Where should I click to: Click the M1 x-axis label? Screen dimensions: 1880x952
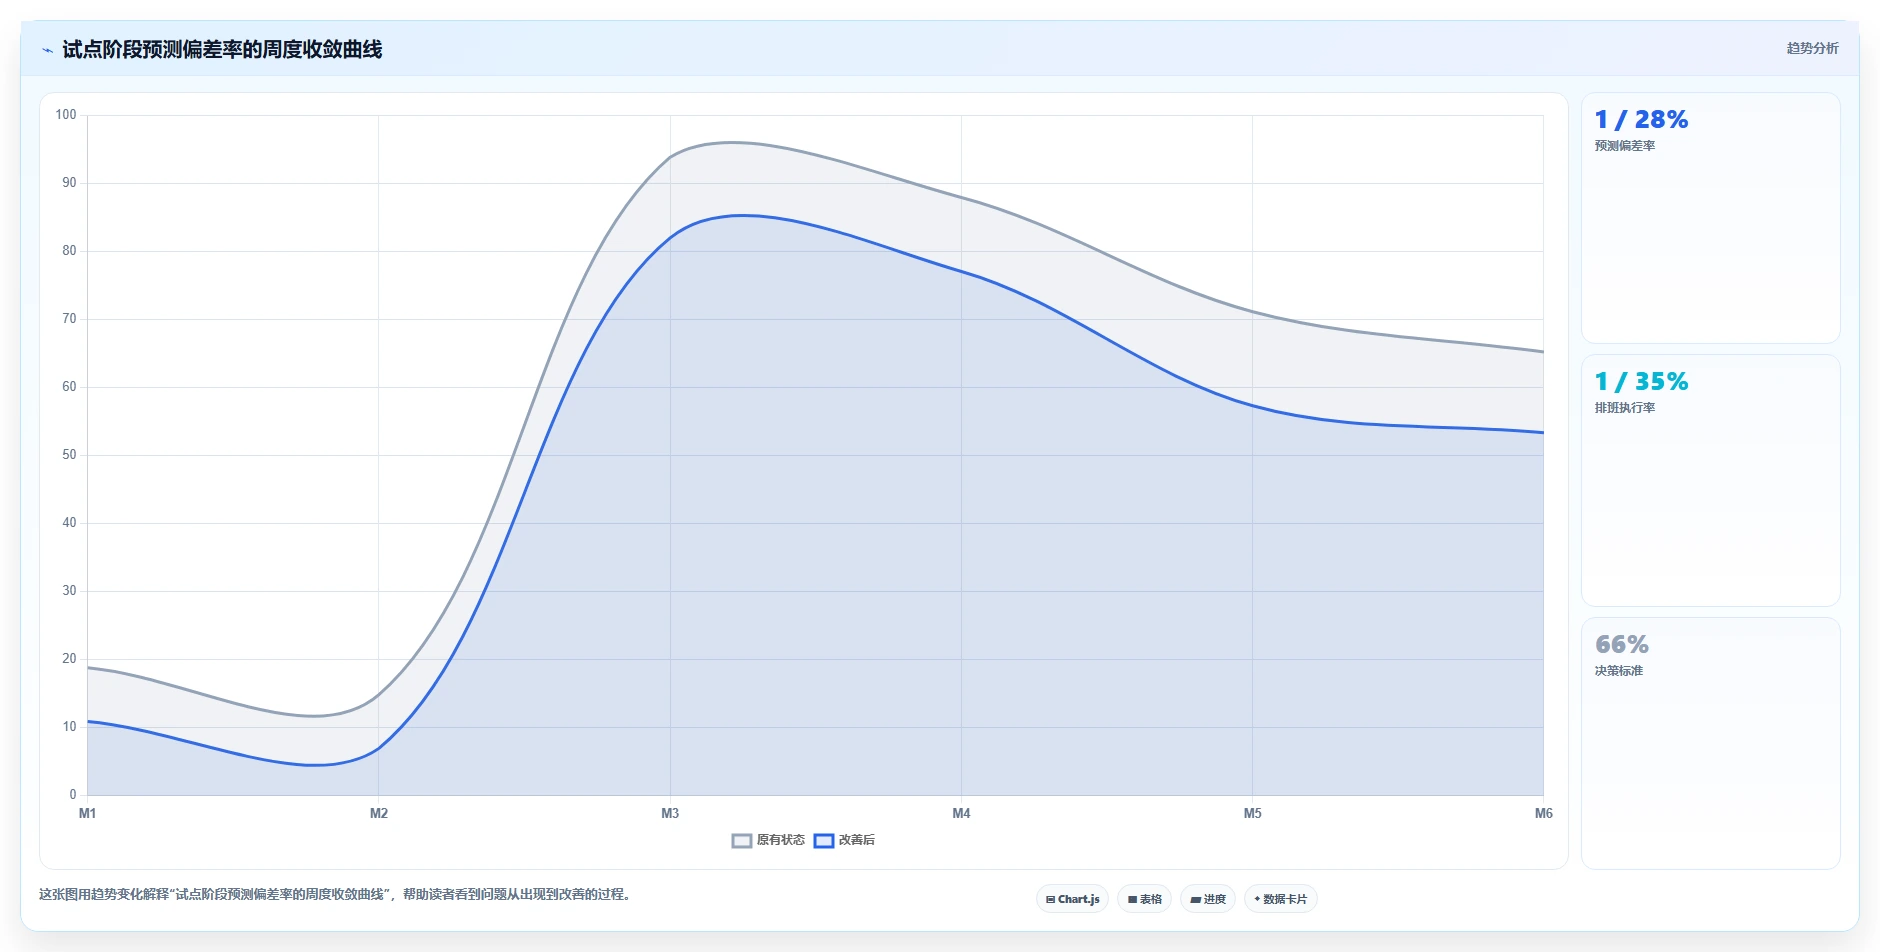(x=88, y=813)
